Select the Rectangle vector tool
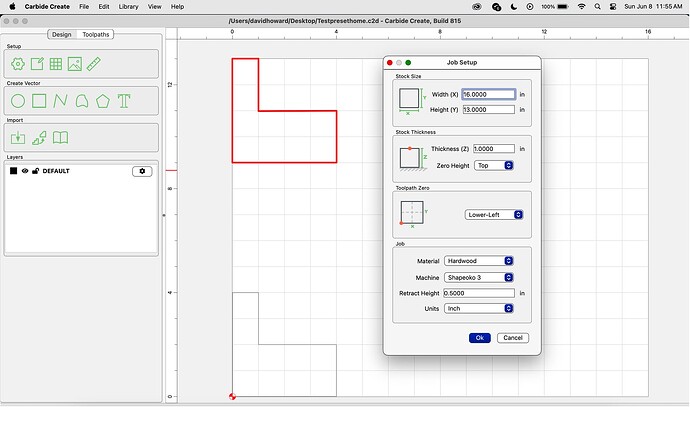690x445 pixels. pos(39,101)
